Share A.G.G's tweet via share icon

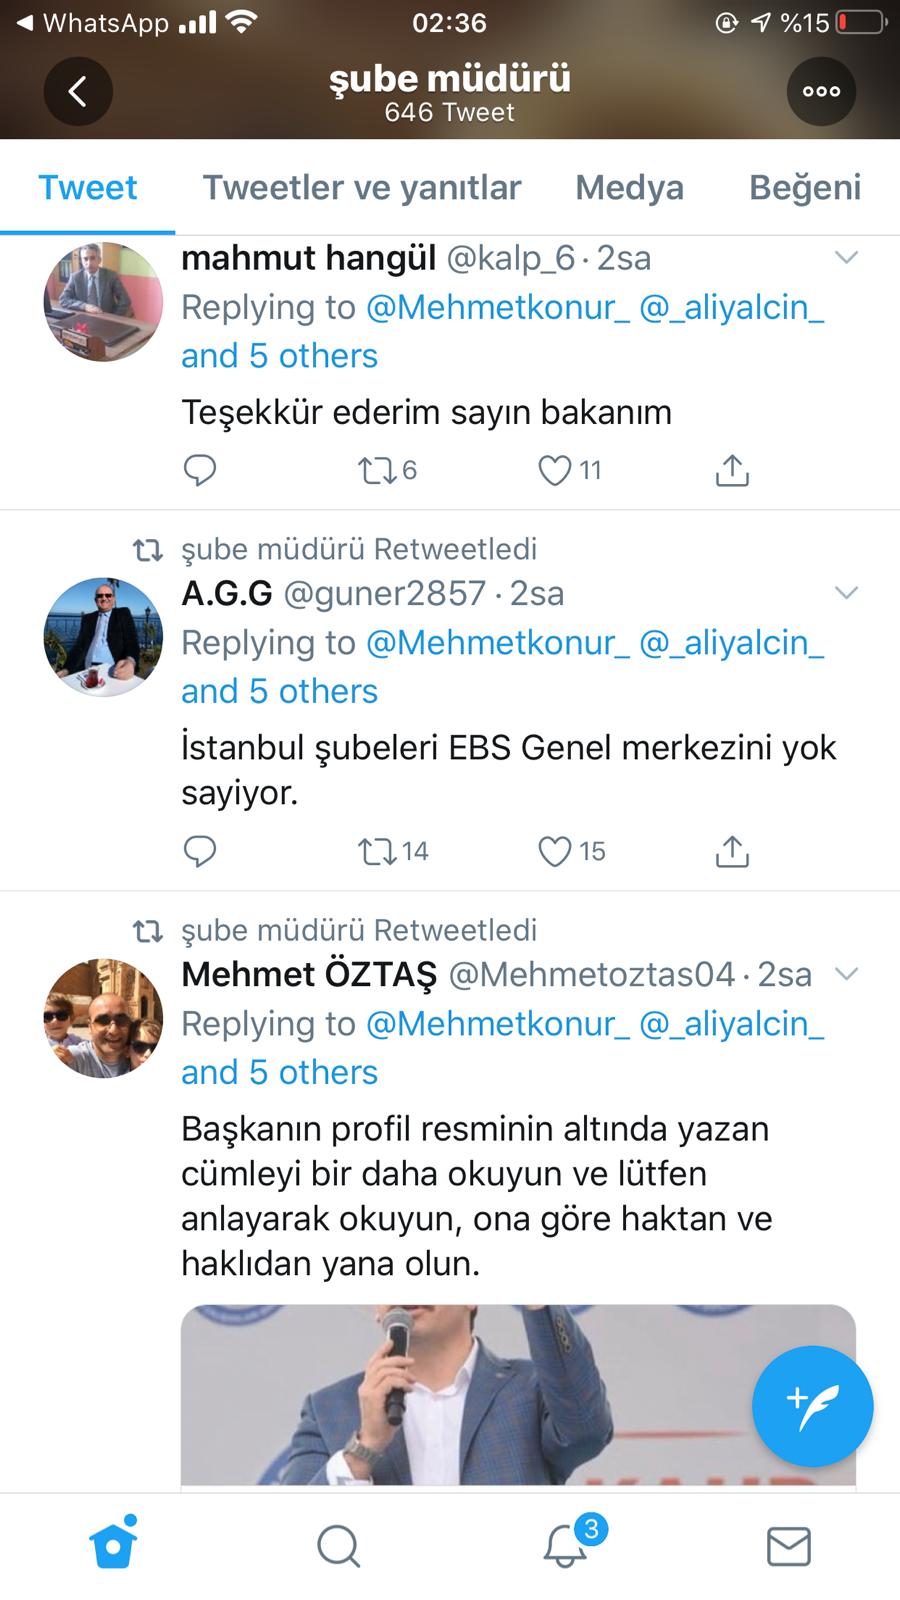click(732, 851)
